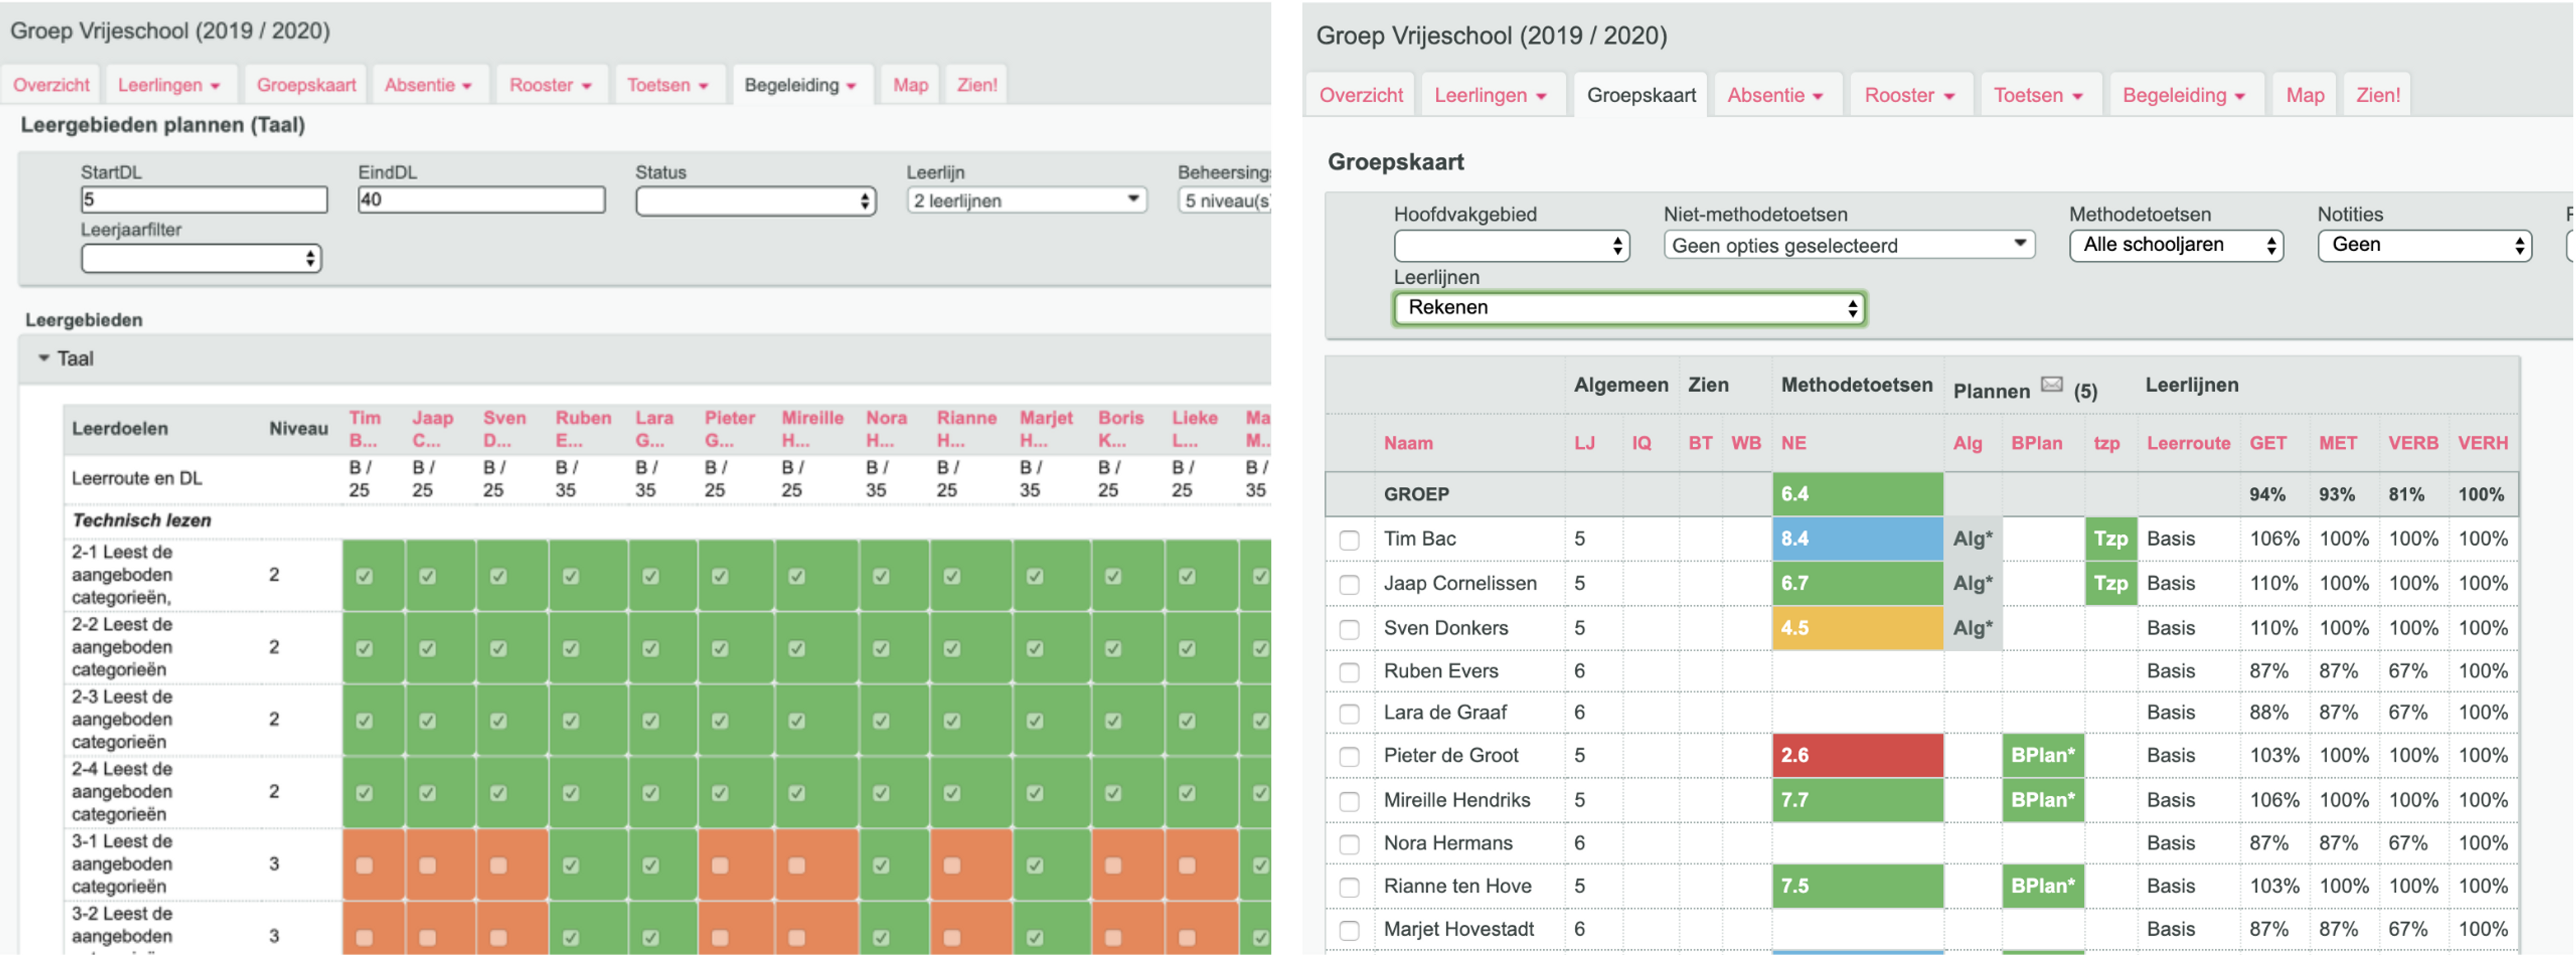The image size is (2576, 955).
Task: Sort by the Naam column header
Action: 1407,443
